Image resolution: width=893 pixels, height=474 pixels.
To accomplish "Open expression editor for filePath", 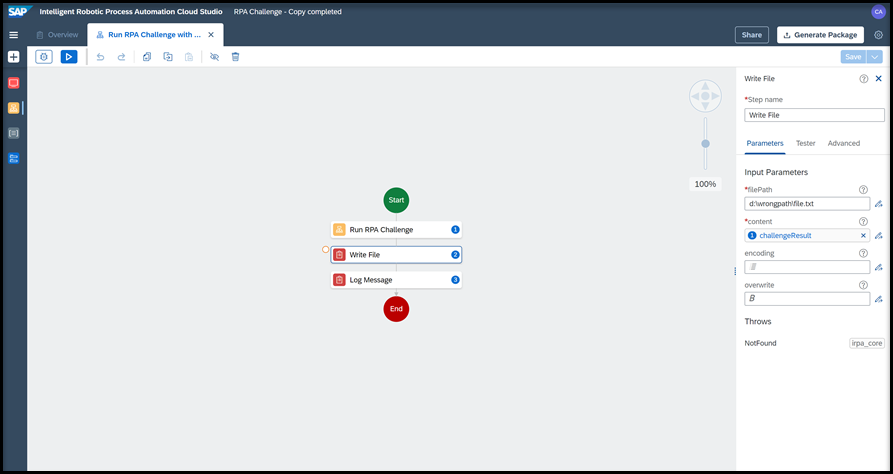I will 878,204.
